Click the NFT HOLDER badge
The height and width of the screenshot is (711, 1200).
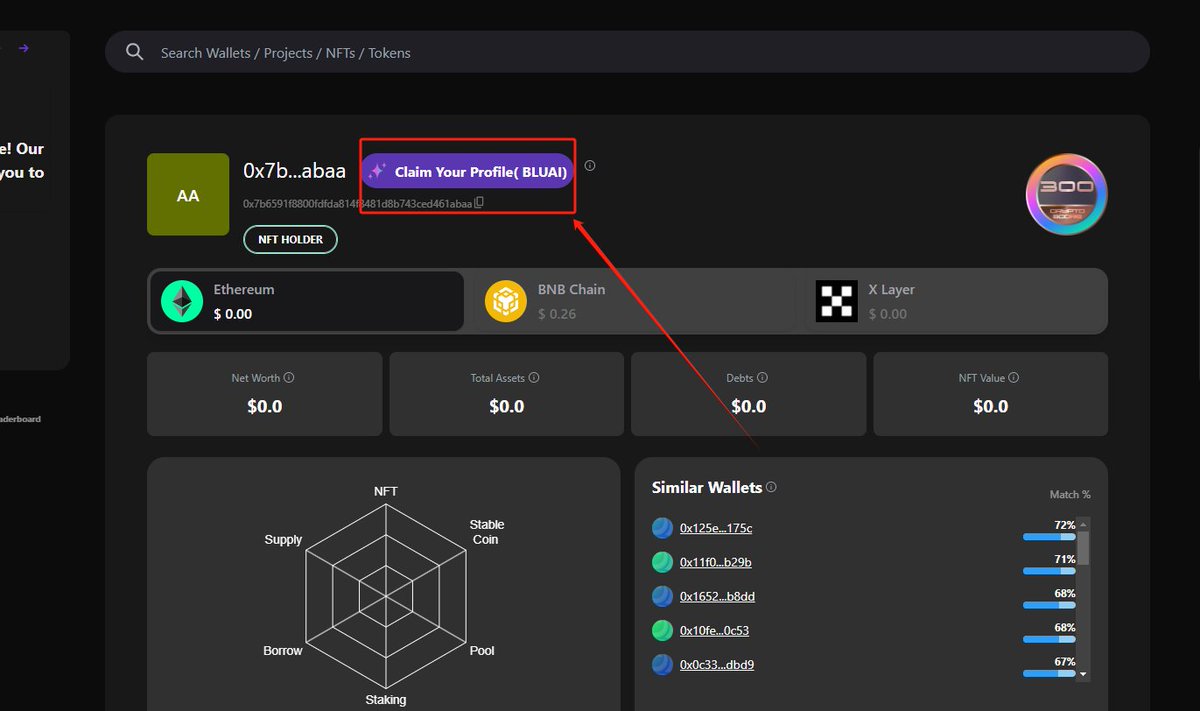[290, 240]
